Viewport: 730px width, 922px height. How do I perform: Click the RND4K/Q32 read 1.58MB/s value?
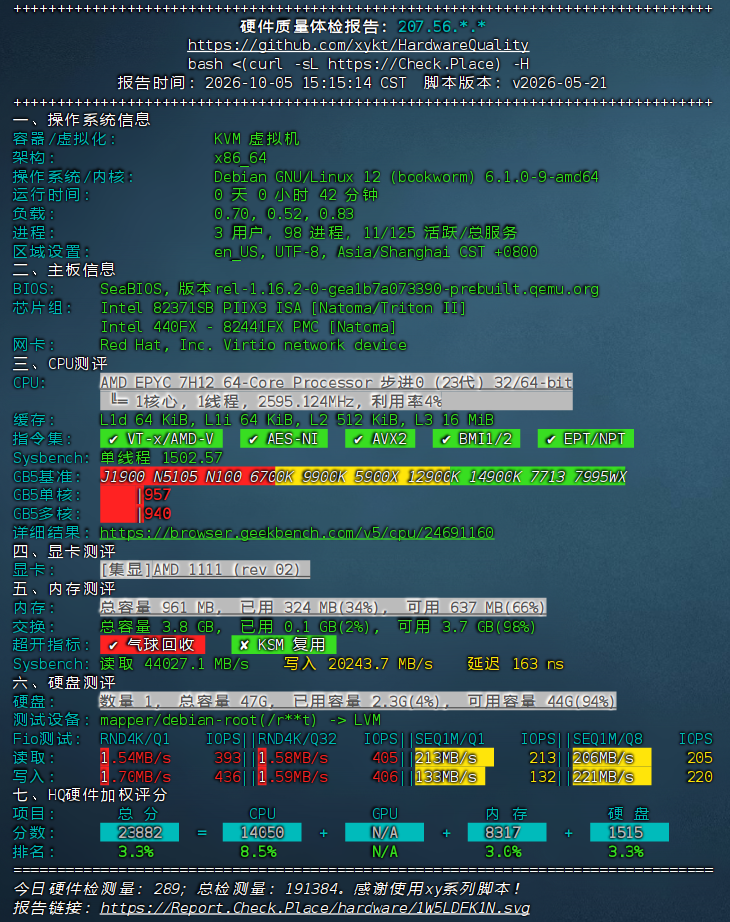pyautogui.click(x=293, y=758)
